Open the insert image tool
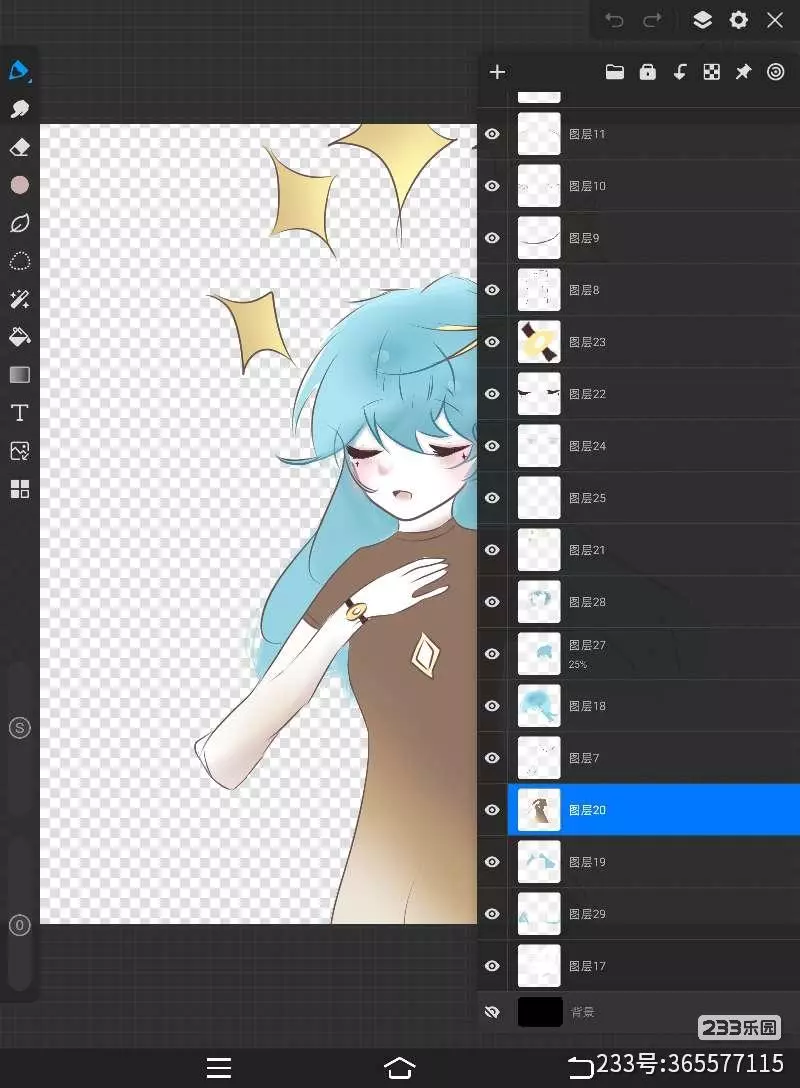800x1088 pixels. coord(19,451)
